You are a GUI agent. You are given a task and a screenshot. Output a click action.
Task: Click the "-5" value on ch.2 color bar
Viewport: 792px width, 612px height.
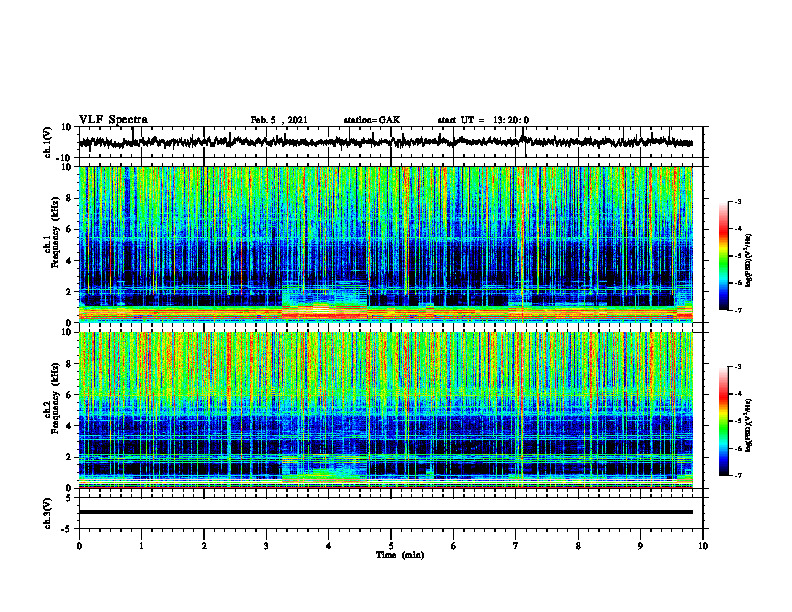(x=738, y=421)
